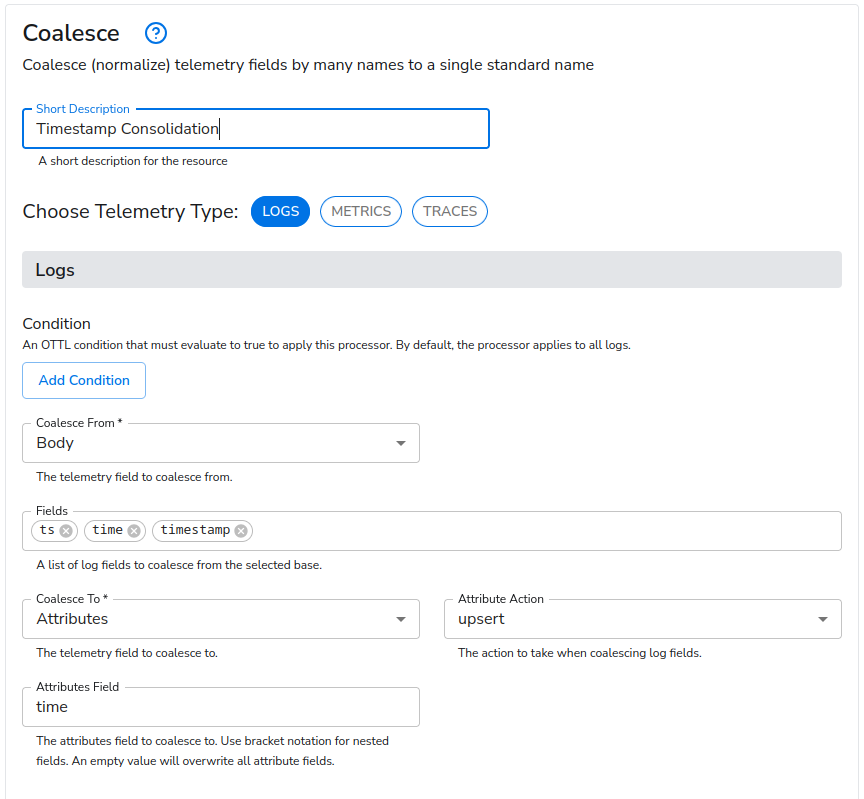The image size is (864, 799).
Task: Click the Add Condition button
Action: click(84, 380)
